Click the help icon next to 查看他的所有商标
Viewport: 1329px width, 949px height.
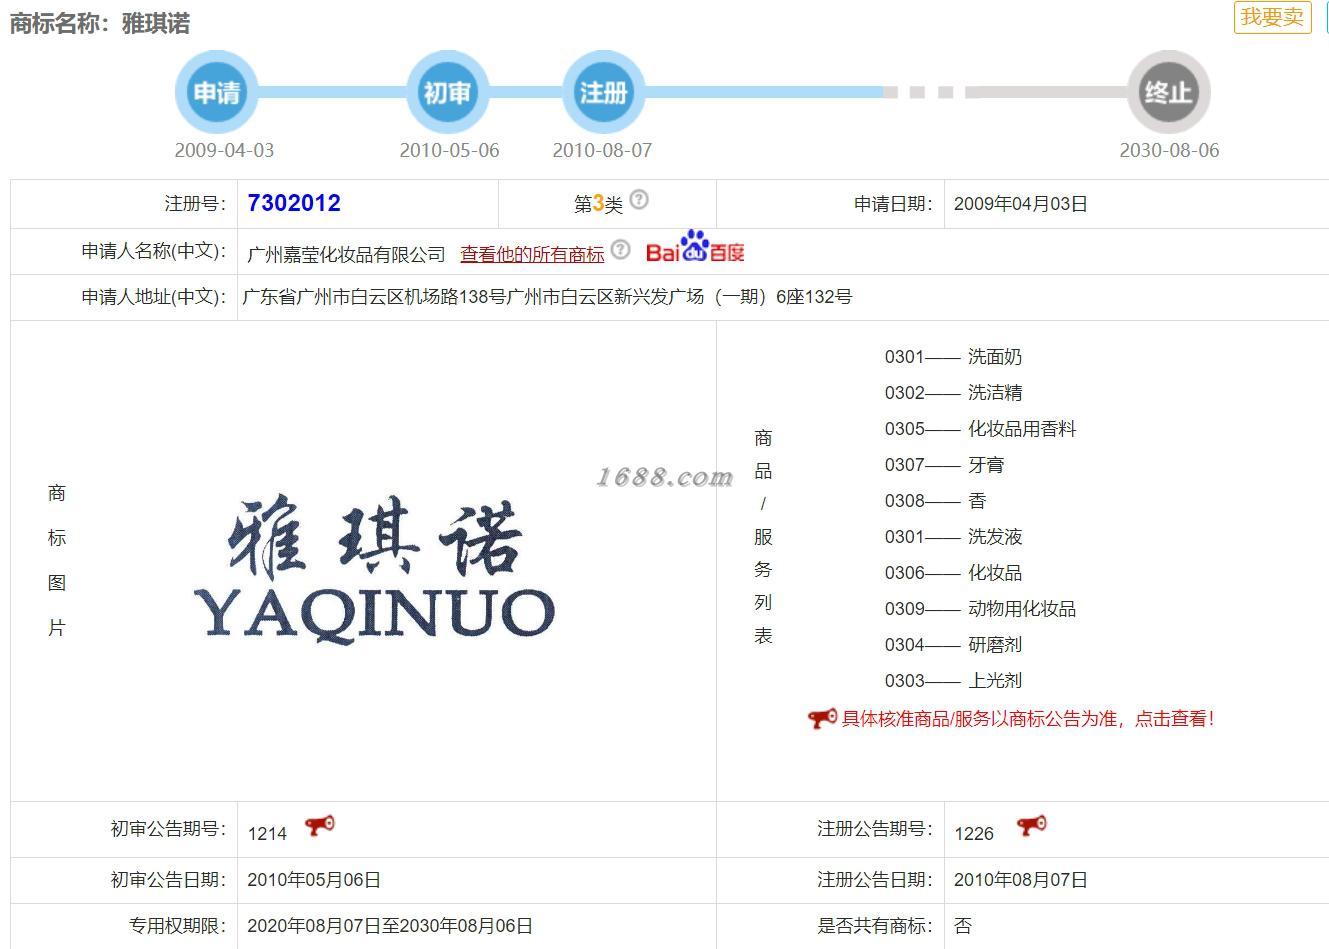pos(621,249)
